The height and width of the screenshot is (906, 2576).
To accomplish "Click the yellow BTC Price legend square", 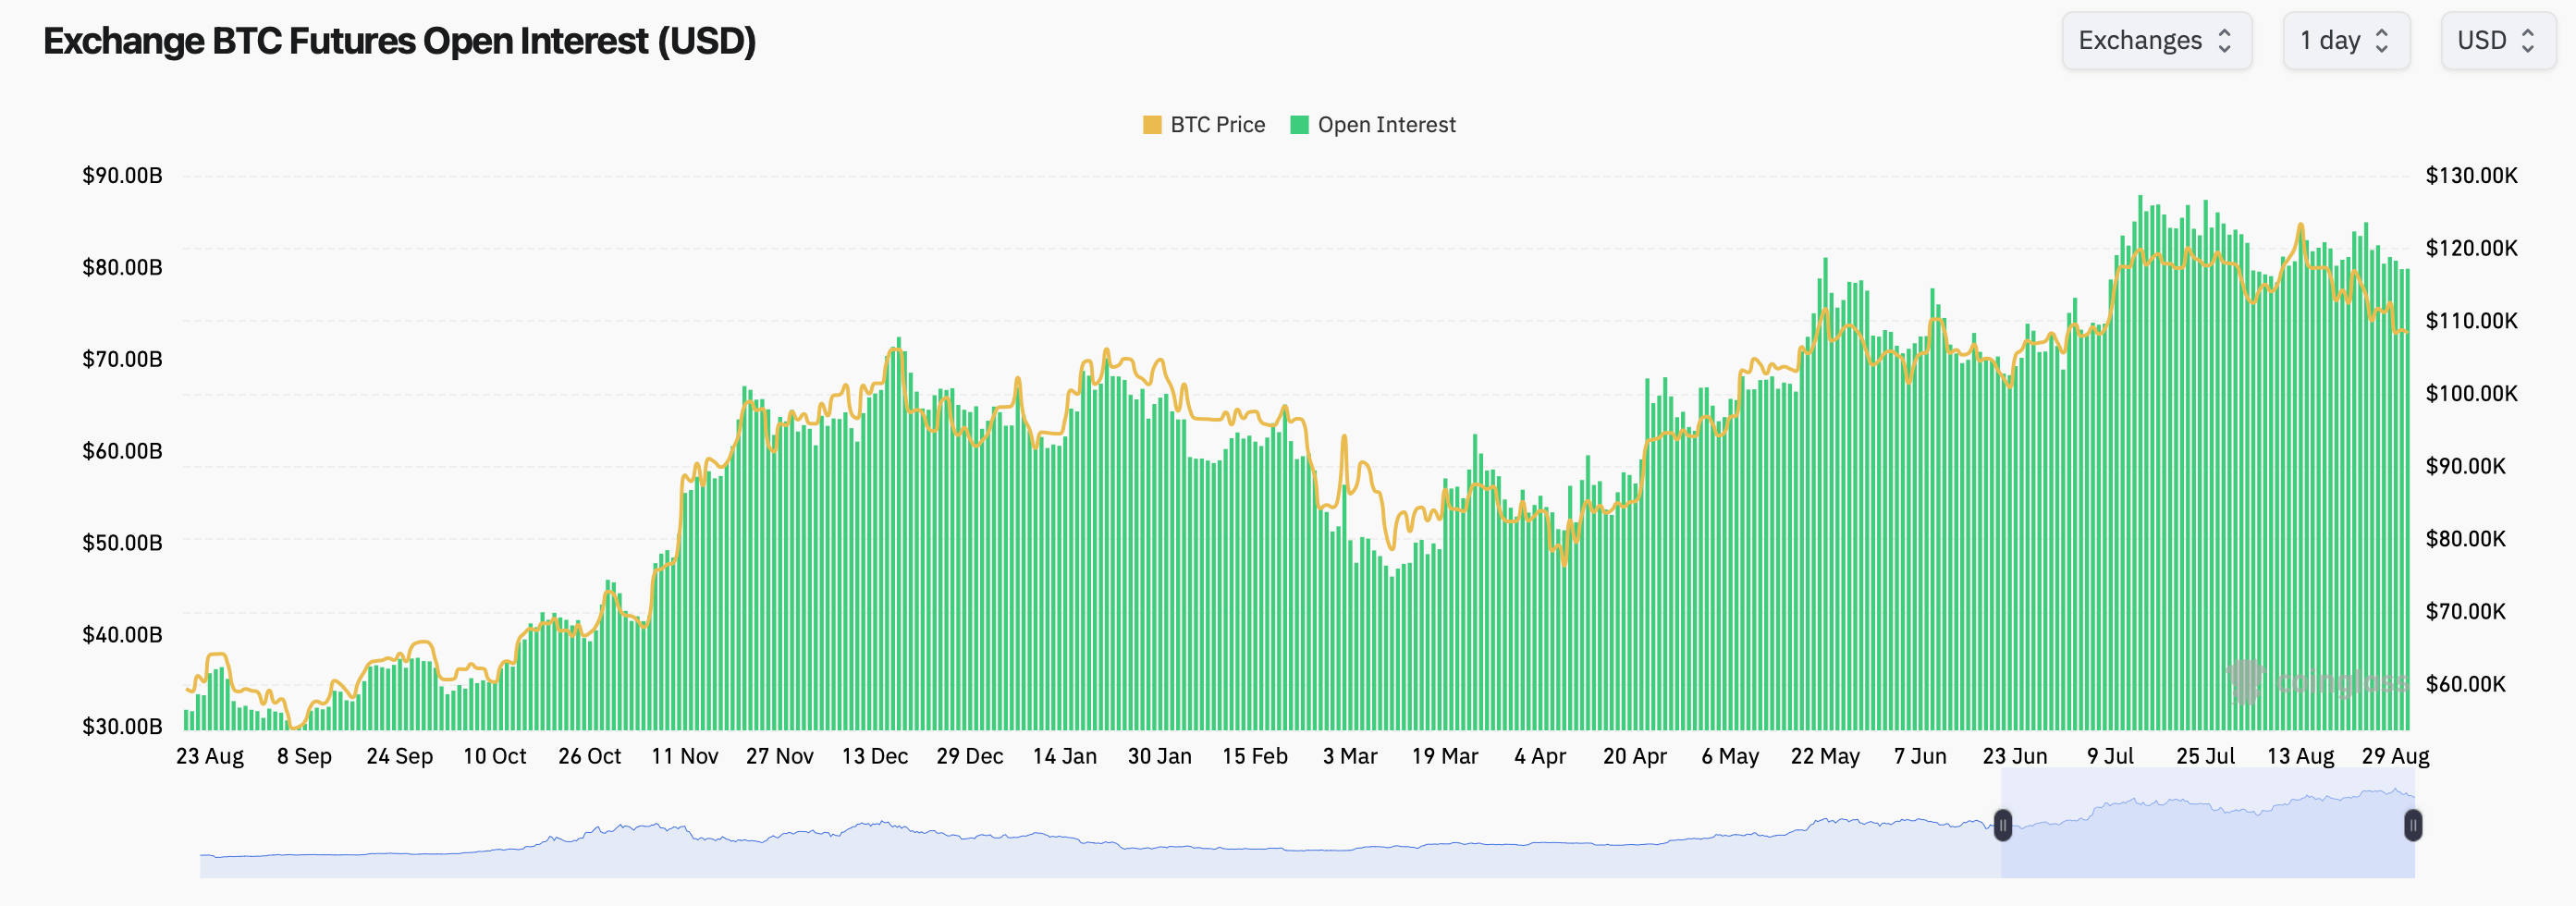I will pyautogui.click(x=1152, y=124).
